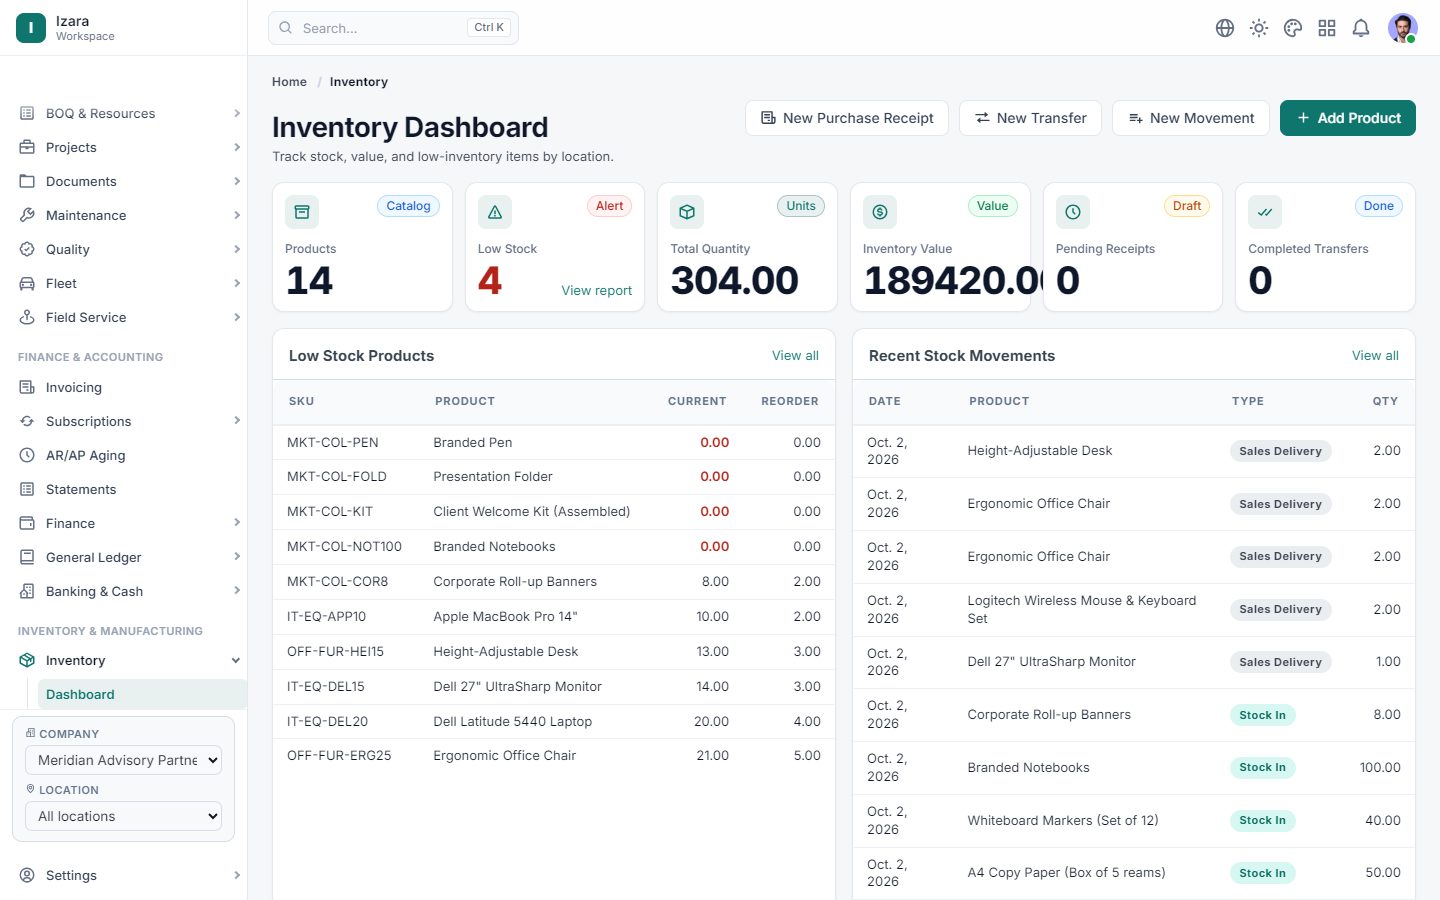Select the Dashboard sidebar item
Screen dimensions: 1440x900
point(142,694)
